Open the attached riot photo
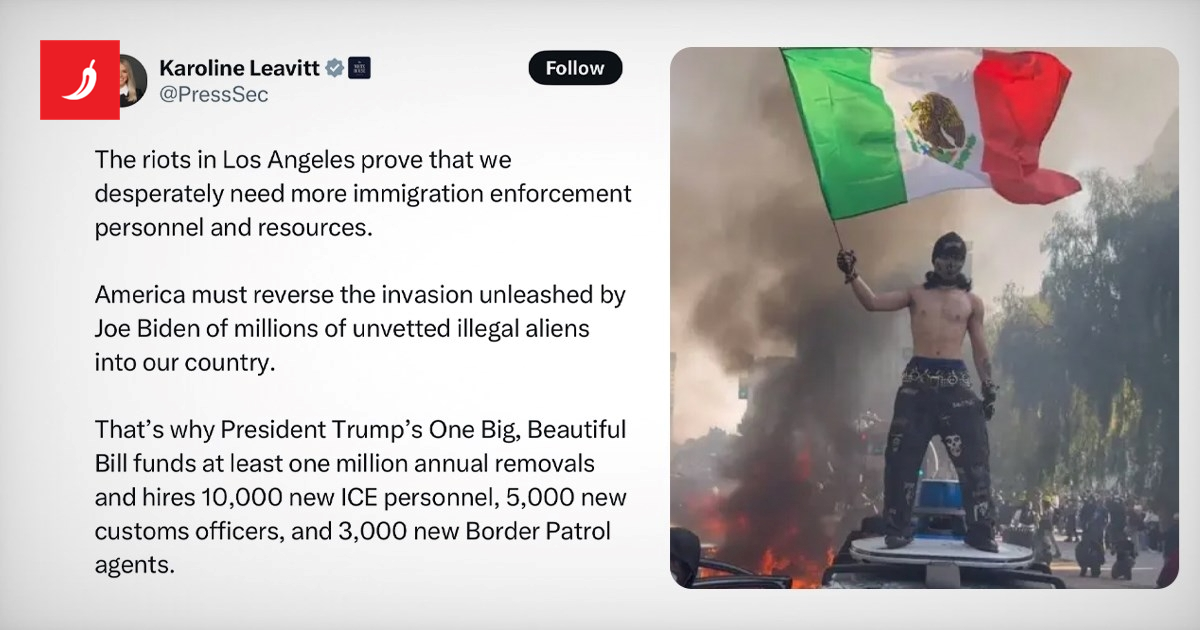 click(924, 317)
